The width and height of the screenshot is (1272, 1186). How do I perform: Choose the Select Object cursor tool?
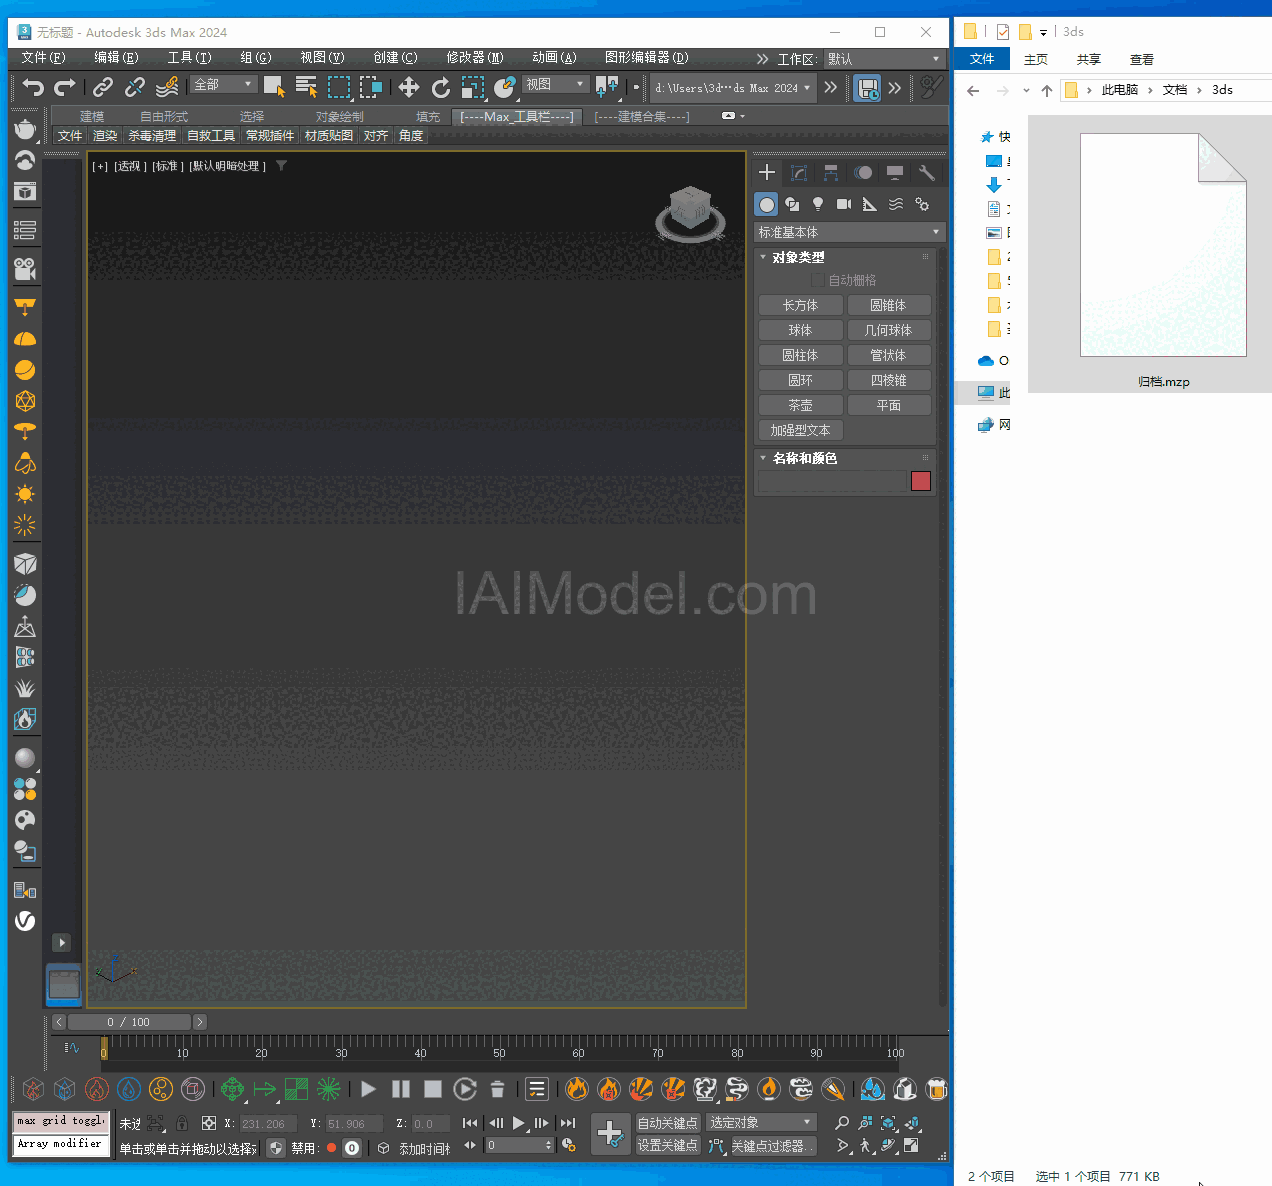[274, 87]
